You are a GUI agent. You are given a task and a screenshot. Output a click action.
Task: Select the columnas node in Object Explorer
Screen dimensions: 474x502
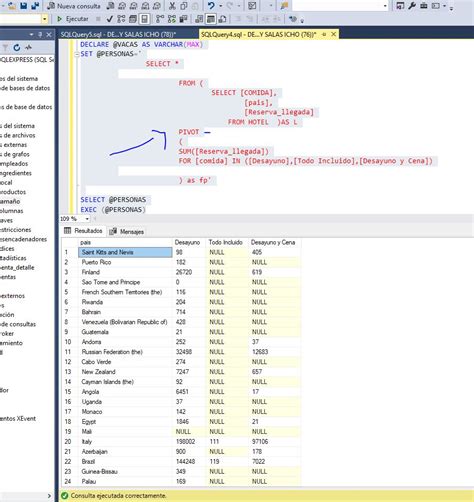click(x=12, y=211)
